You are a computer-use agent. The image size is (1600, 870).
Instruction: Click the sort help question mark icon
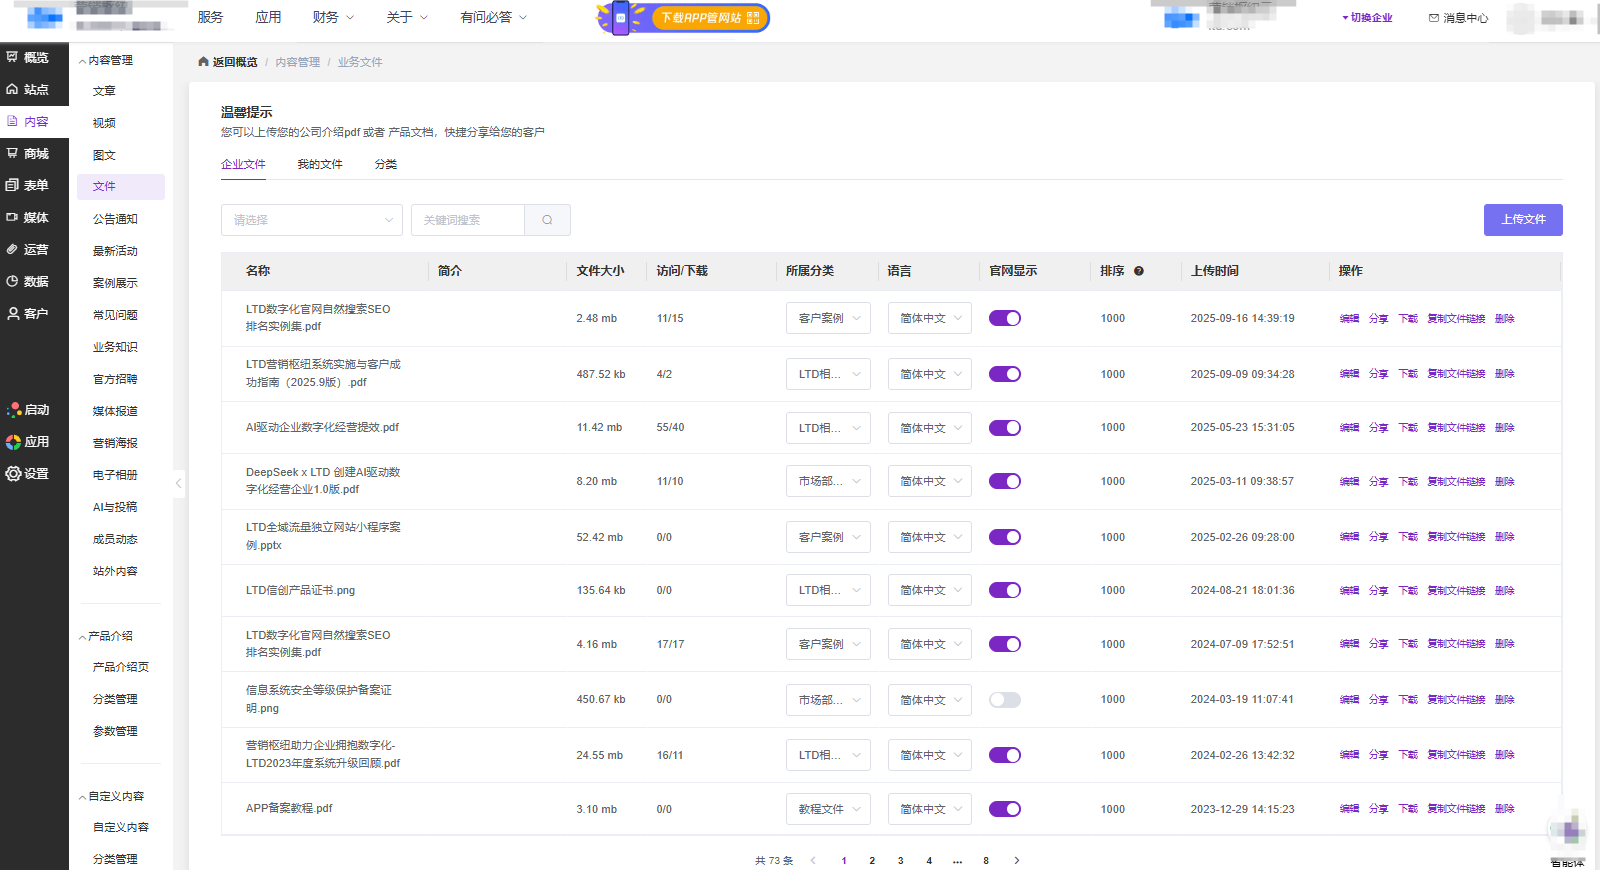tap(1138, 271)
